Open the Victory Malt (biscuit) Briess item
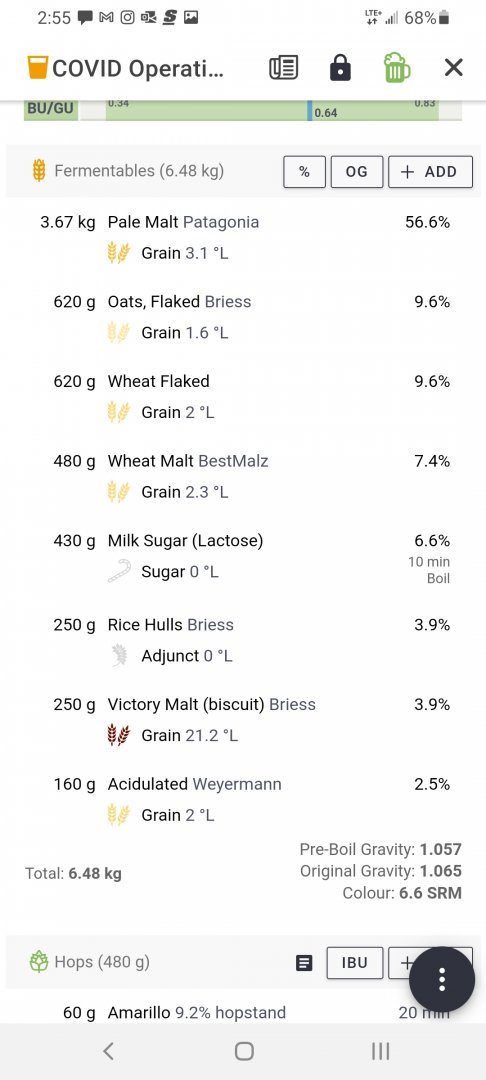The width and height of the screenshot is (486, 1080). 243,720
